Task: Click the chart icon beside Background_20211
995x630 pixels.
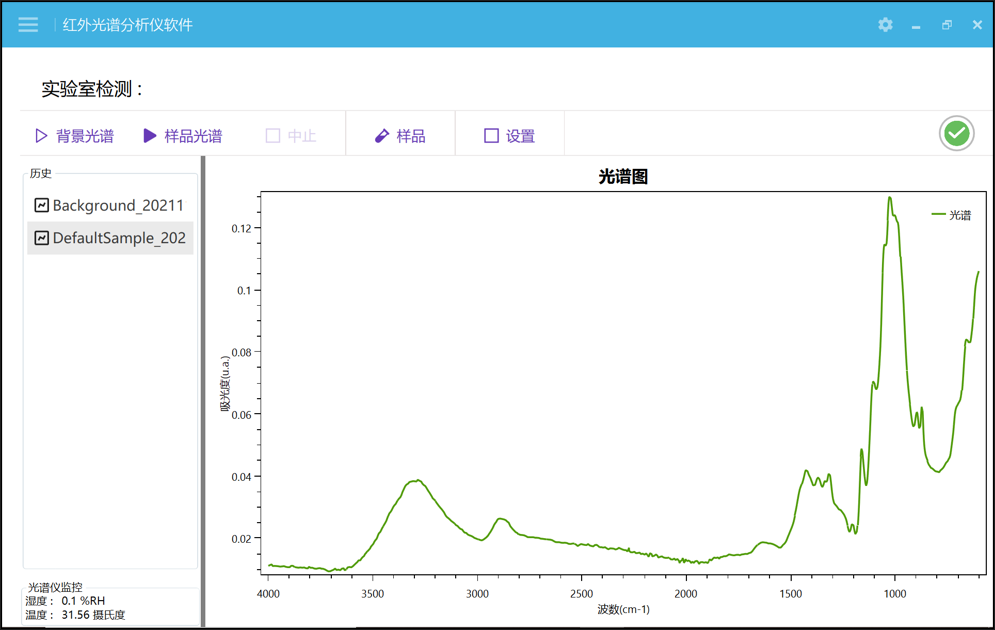Action: [42, 205]
